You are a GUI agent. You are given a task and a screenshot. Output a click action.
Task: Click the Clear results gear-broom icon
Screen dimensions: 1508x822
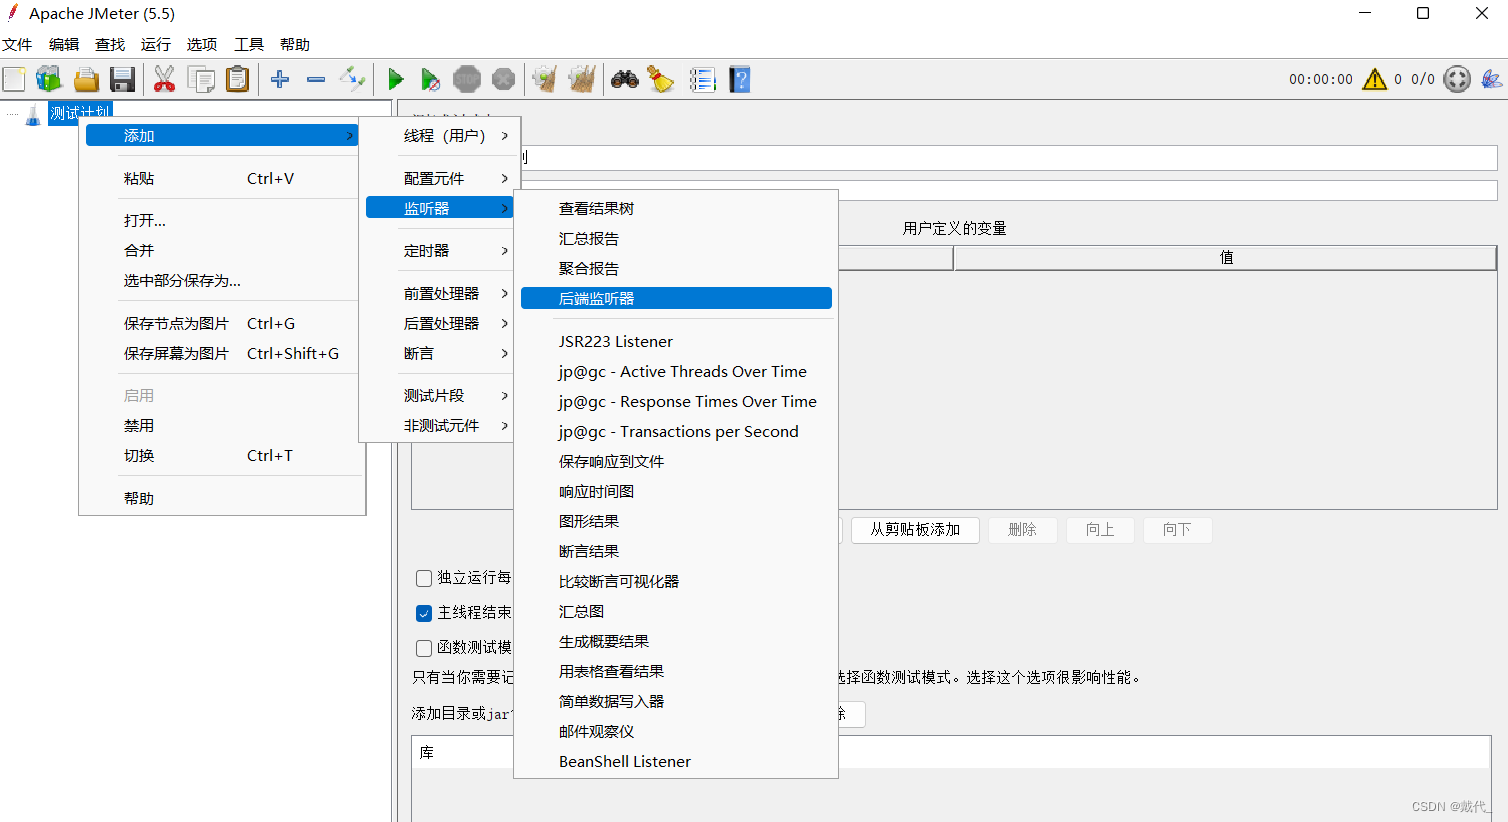pos(545,79)
